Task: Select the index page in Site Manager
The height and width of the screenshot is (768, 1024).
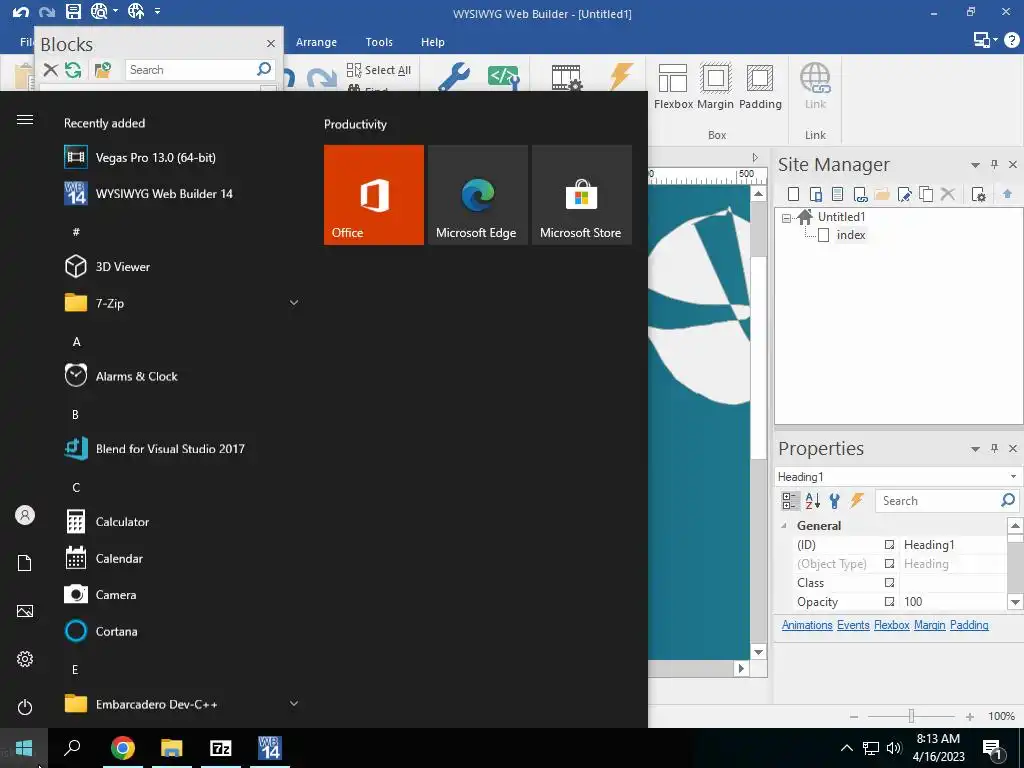Action: [x=851, y=235]
